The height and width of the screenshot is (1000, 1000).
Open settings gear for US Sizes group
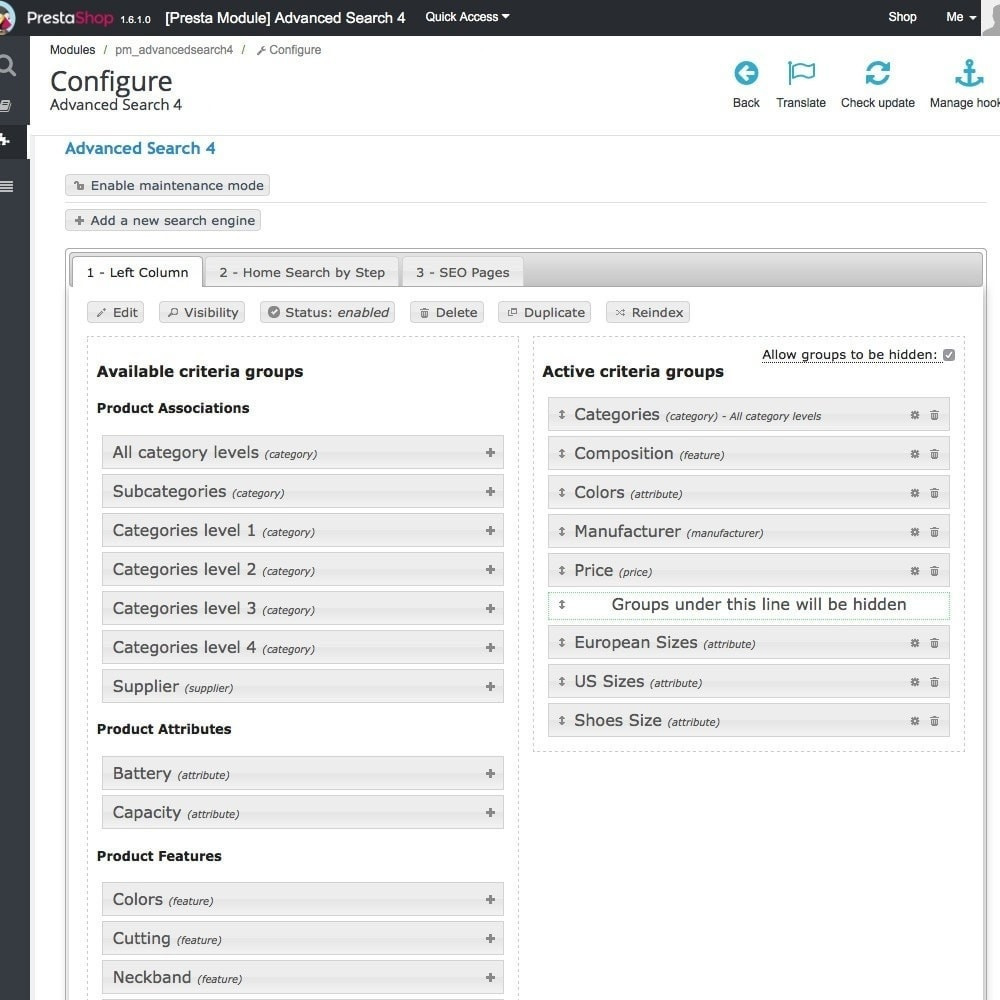[915, 681]
